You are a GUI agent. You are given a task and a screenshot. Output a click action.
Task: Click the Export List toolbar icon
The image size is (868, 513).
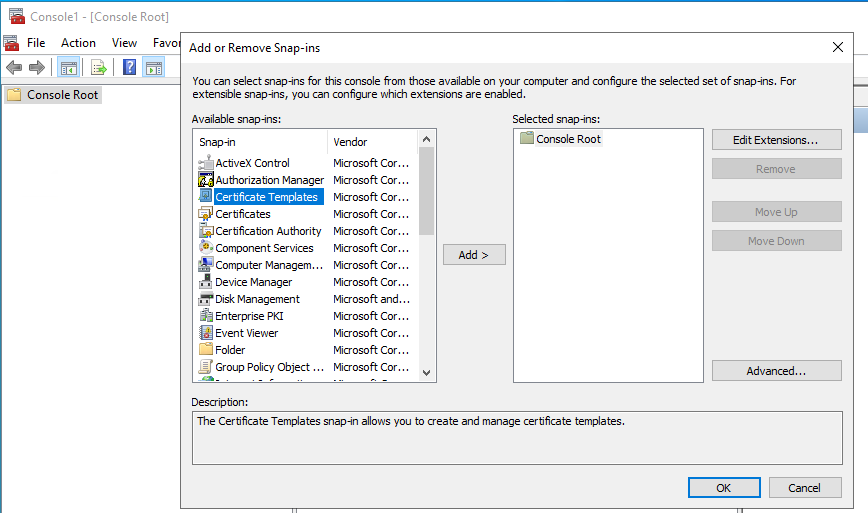[99, 68]
